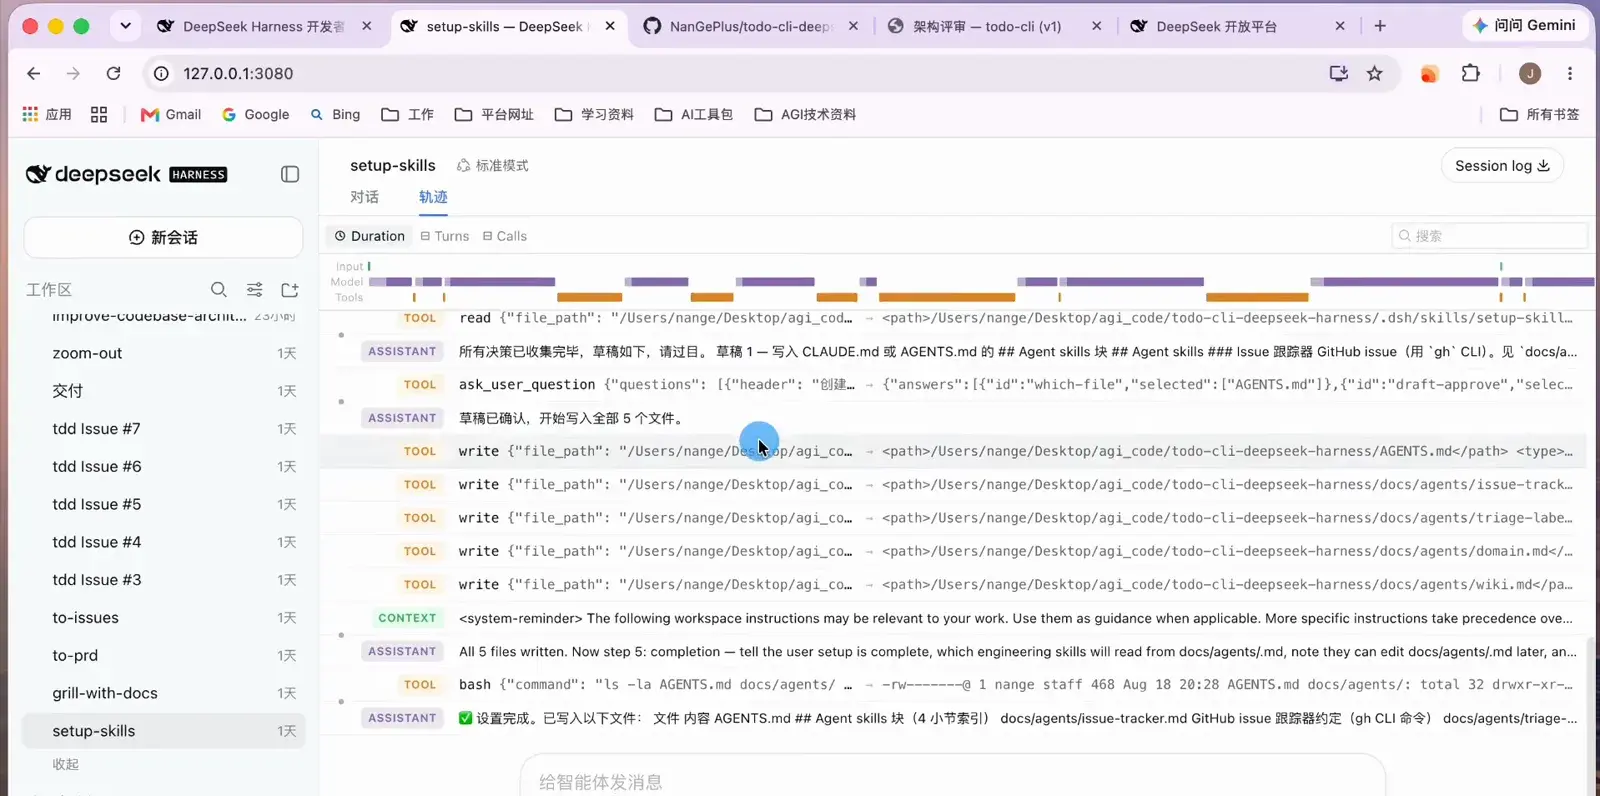
Task: Select the bash ls -la tool row
Action: coord(953,685)
